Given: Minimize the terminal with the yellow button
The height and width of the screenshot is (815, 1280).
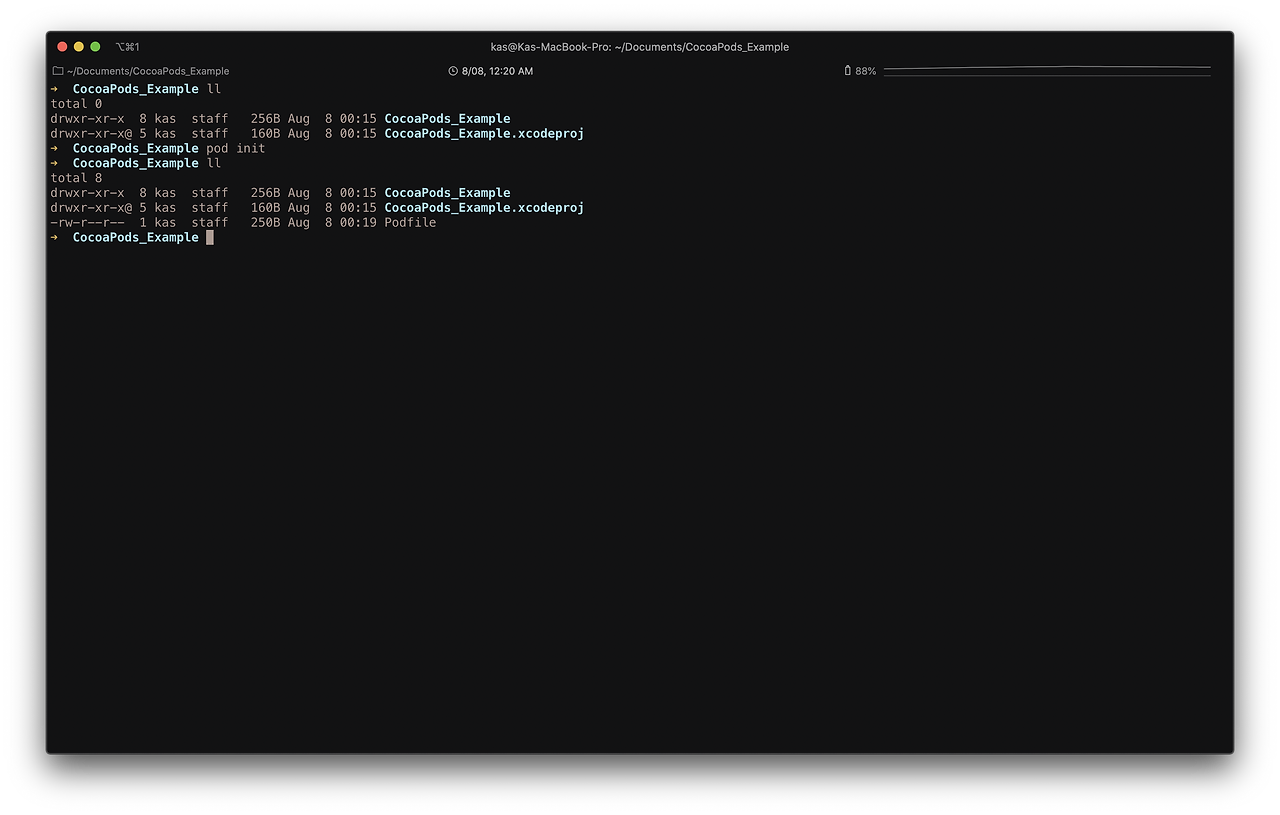Looking at the screenshot, I should (79, 47).
